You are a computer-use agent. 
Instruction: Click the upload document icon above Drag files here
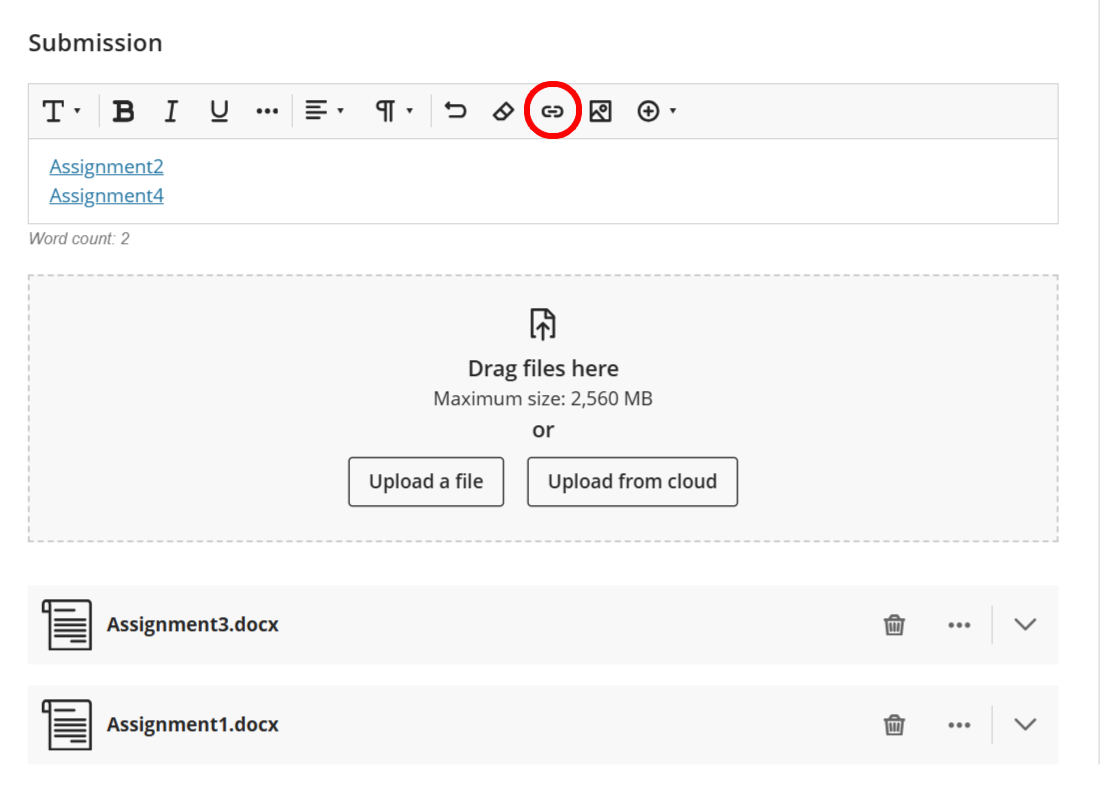click(x=543, y=324)
